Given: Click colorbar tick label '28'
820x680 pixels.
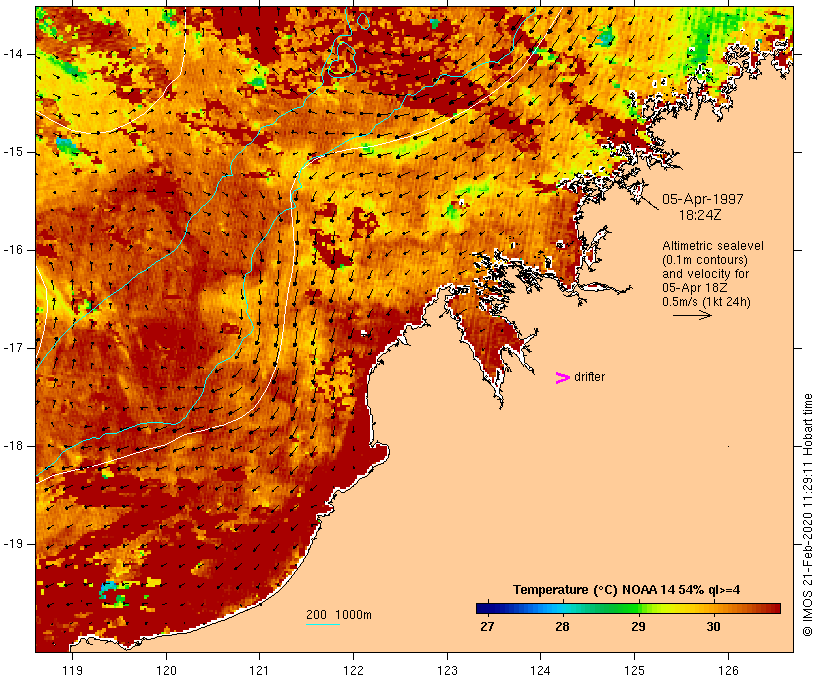Looking at the screenshot, I should point(562,627).
